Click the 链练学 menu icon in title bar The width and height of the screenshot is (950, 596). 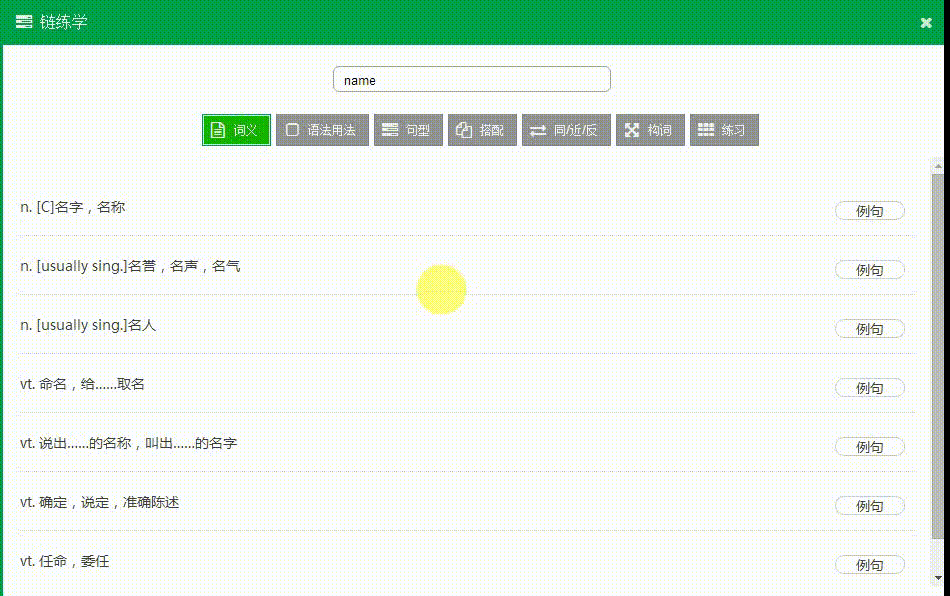(24, 22)
